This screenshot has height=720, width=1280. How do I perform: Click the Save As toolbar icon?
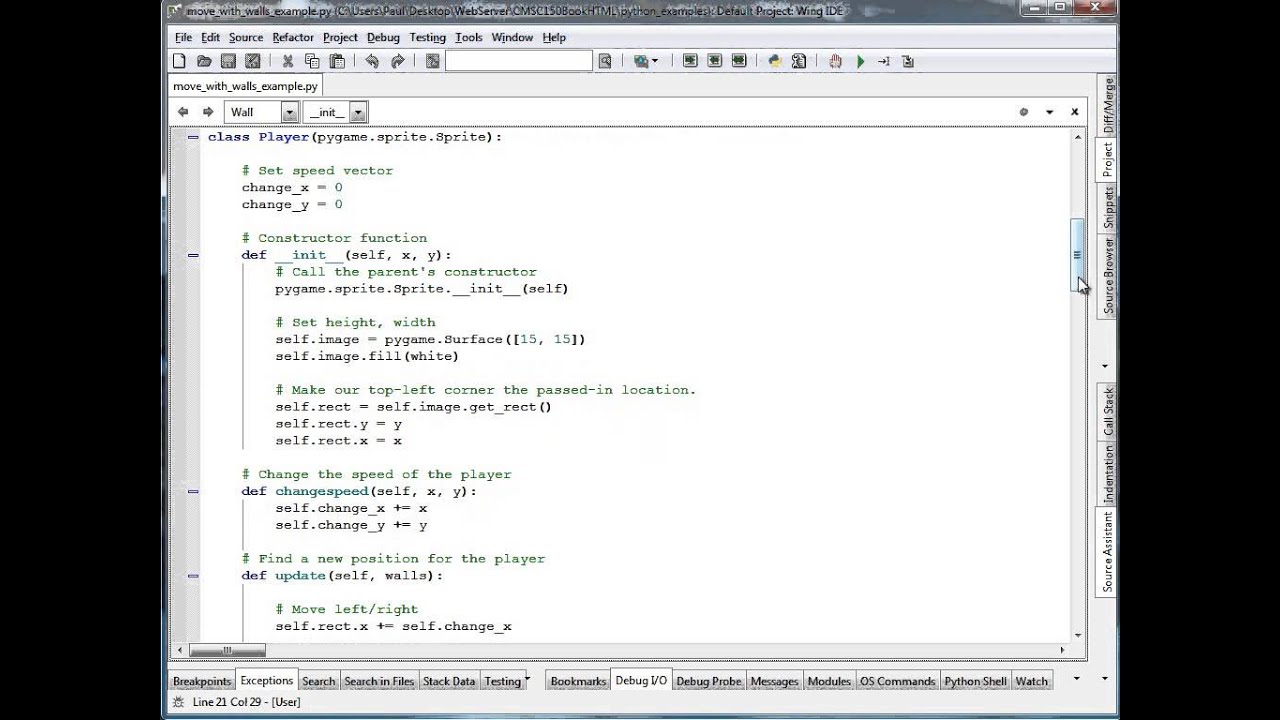point(253,61)
